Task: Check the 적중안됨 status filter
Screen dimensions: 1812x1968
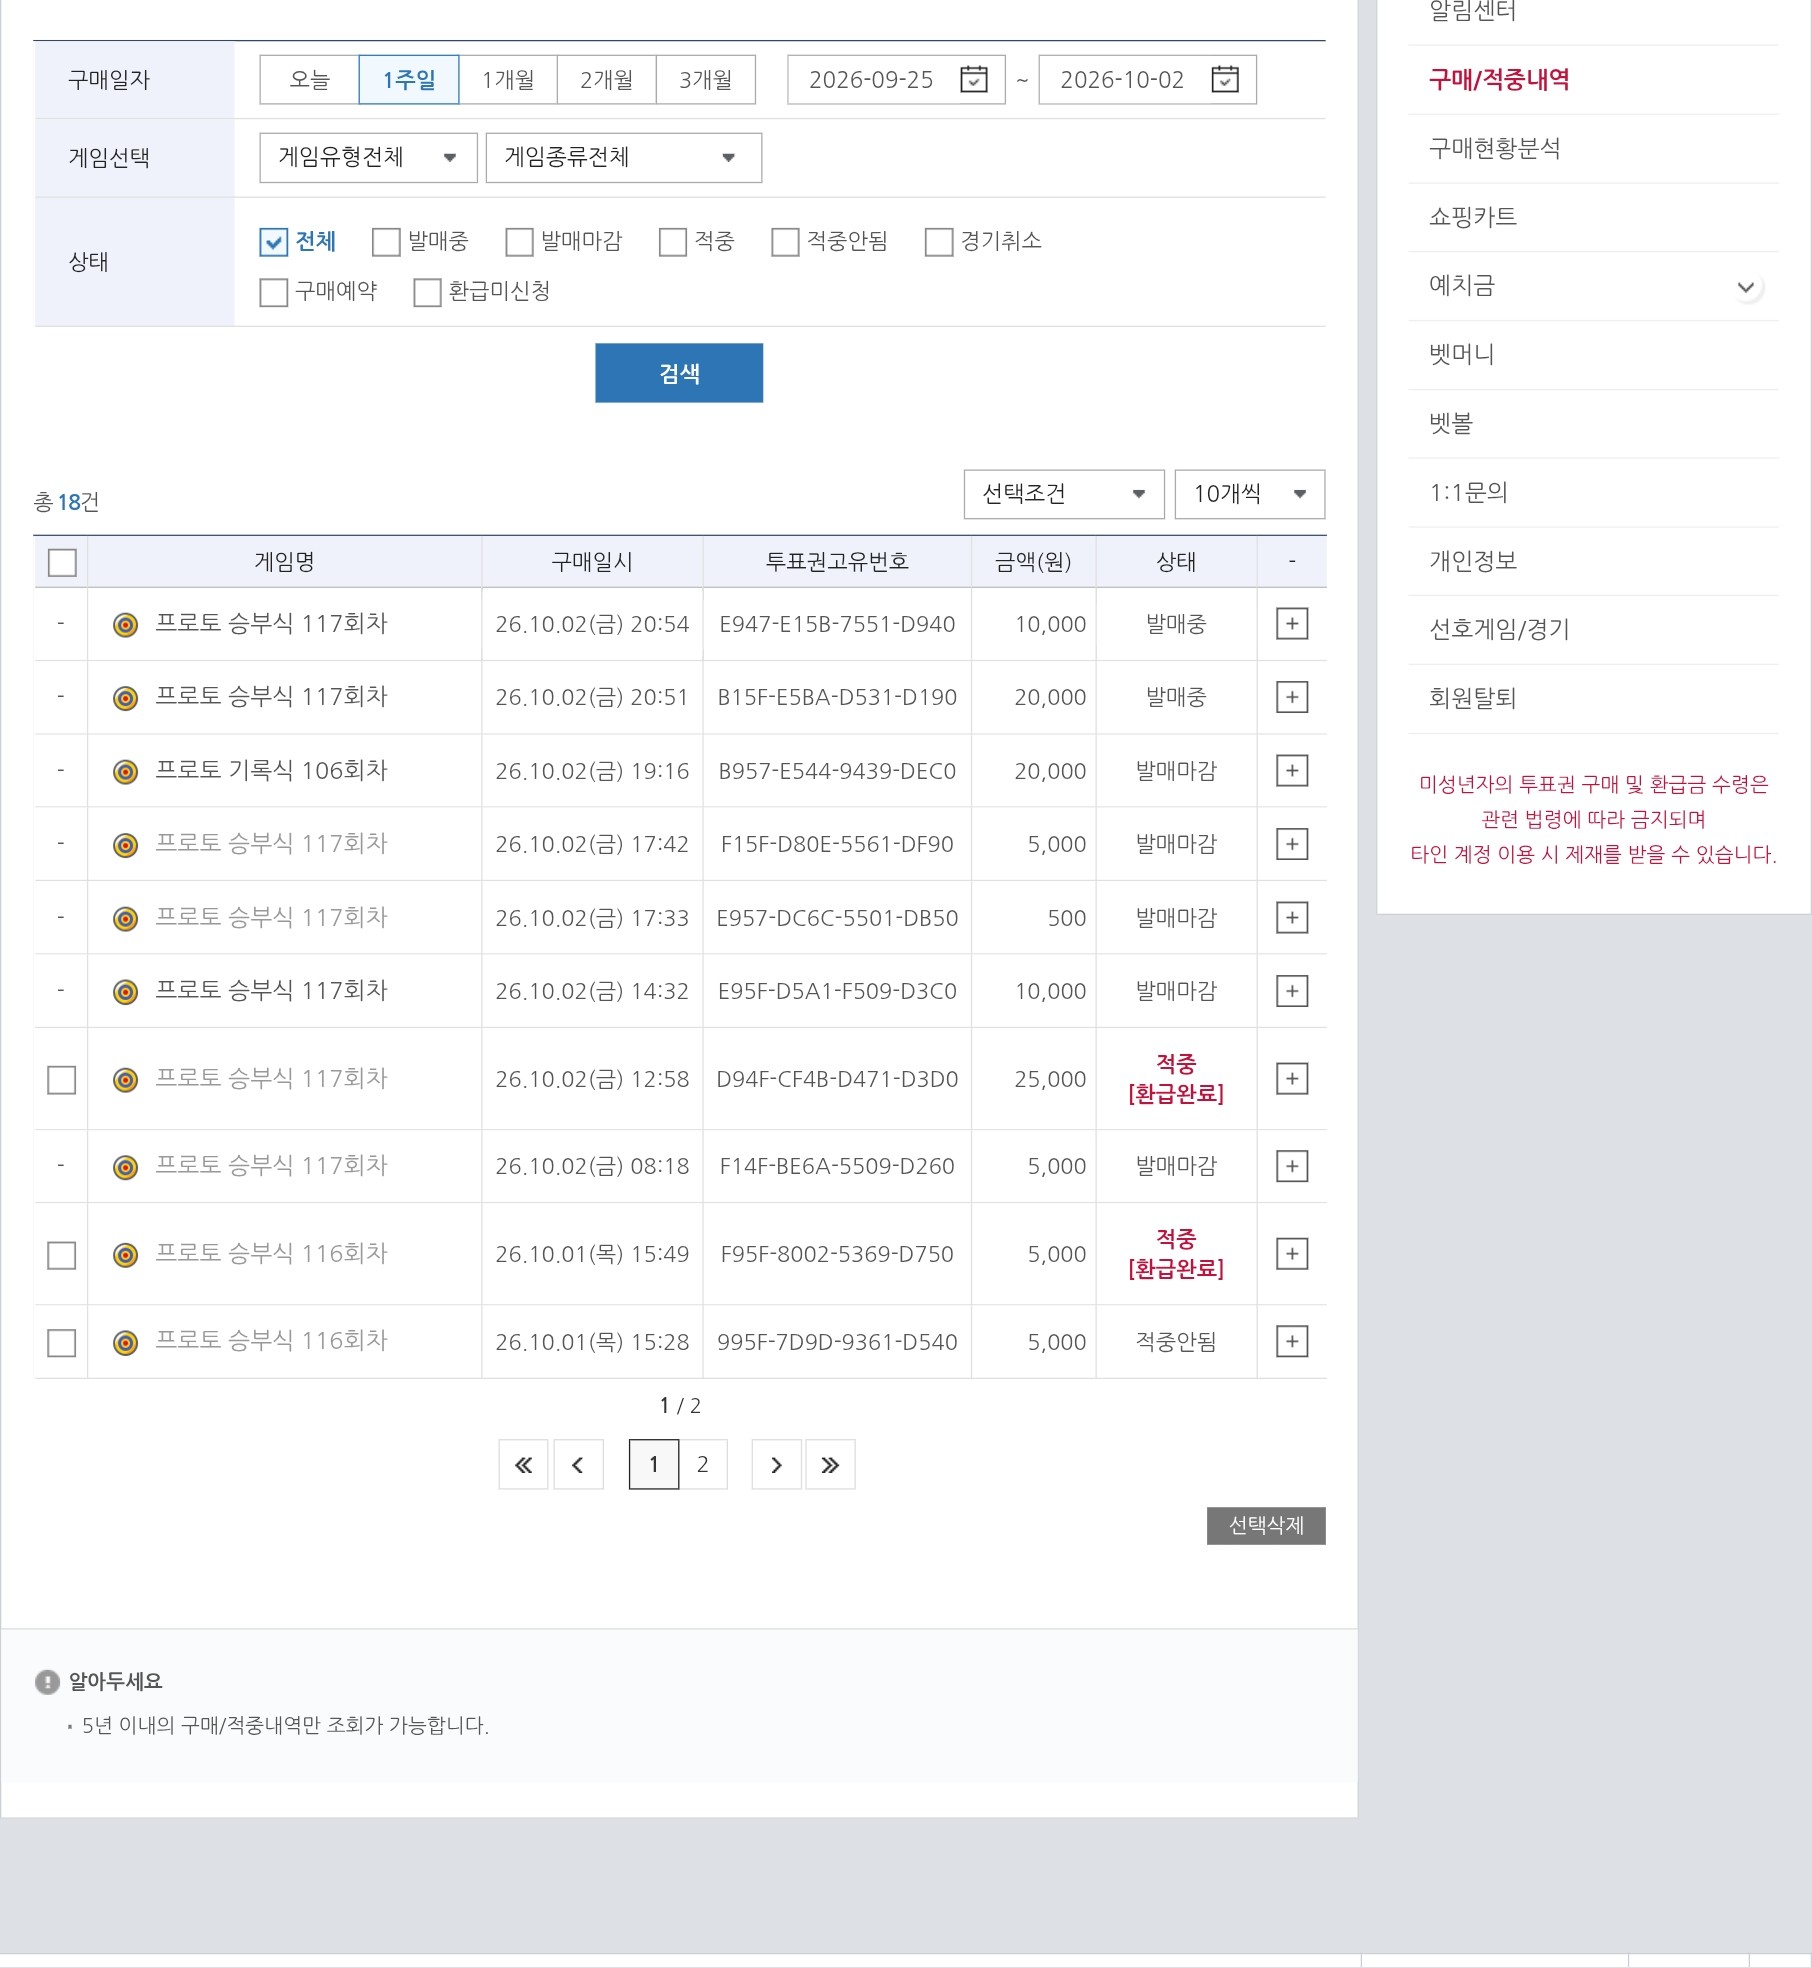Action: click(785, 242)
